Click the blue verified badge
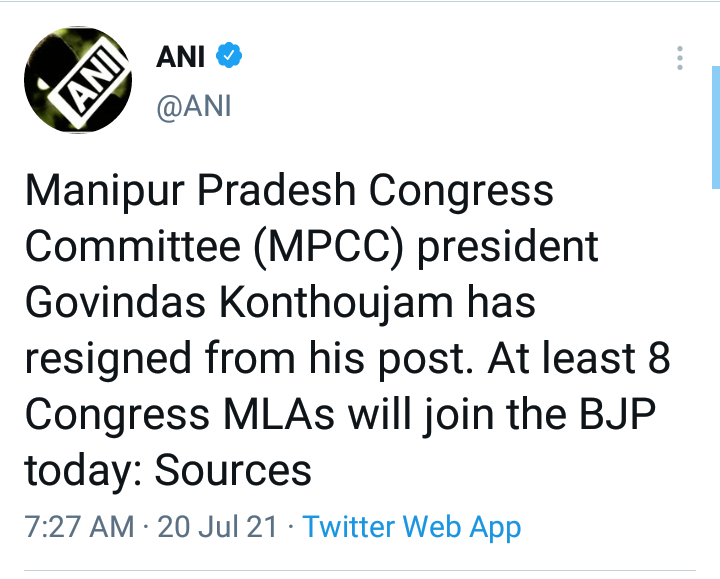720x579 pixels. pyautogui.click(x=229, y=58)
